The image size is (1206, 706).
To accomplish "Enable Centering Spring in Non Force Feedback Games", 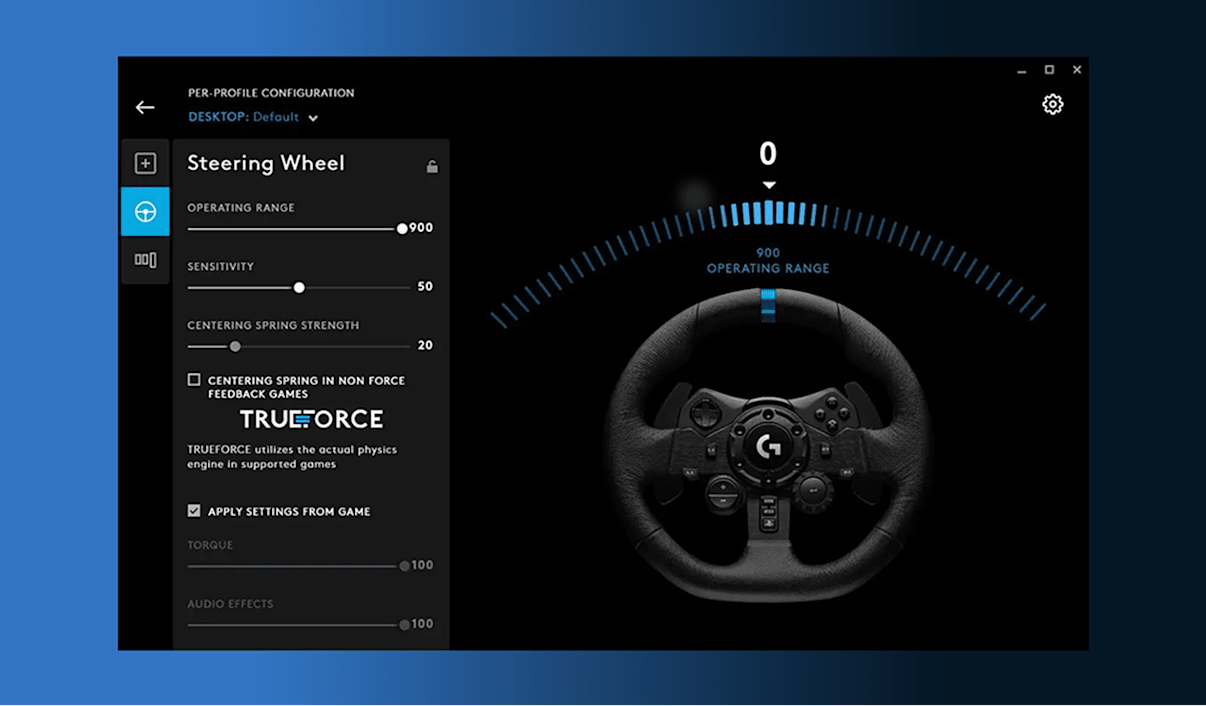I will (194, 380).
